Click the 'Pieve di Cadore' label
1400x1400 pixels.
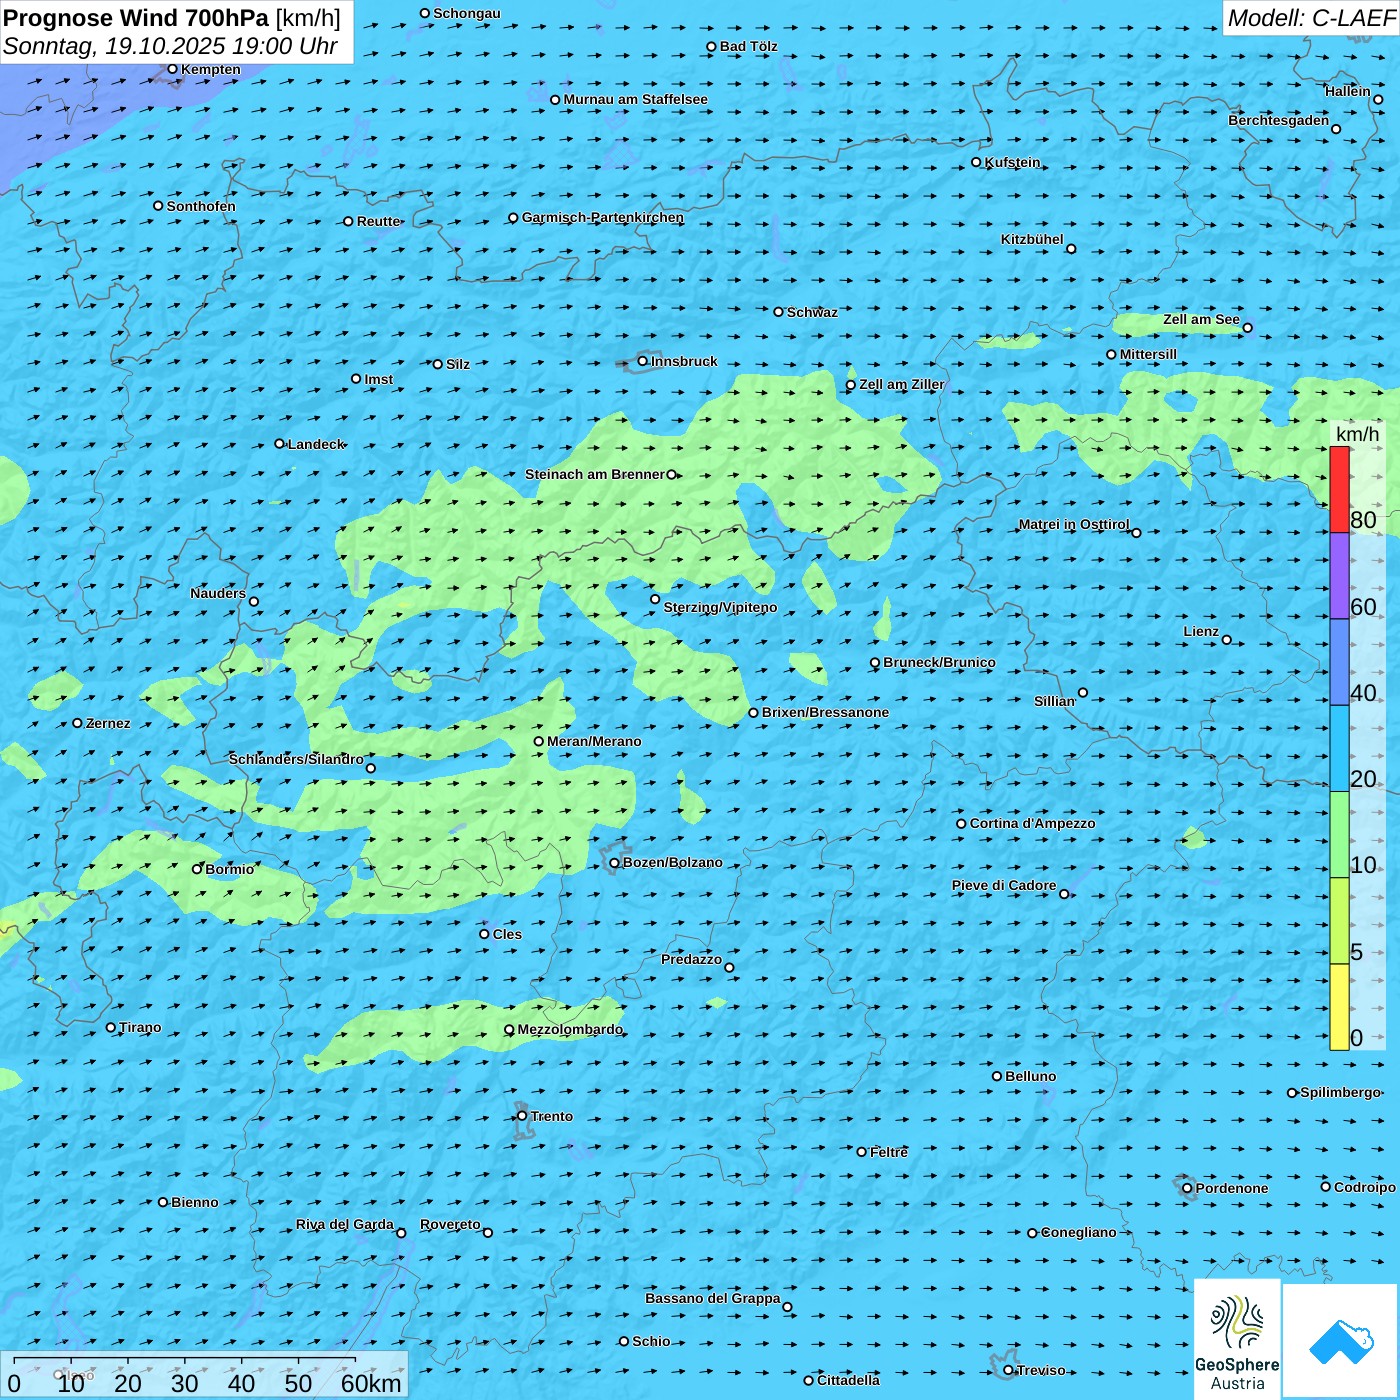(x=1004, y=885)
